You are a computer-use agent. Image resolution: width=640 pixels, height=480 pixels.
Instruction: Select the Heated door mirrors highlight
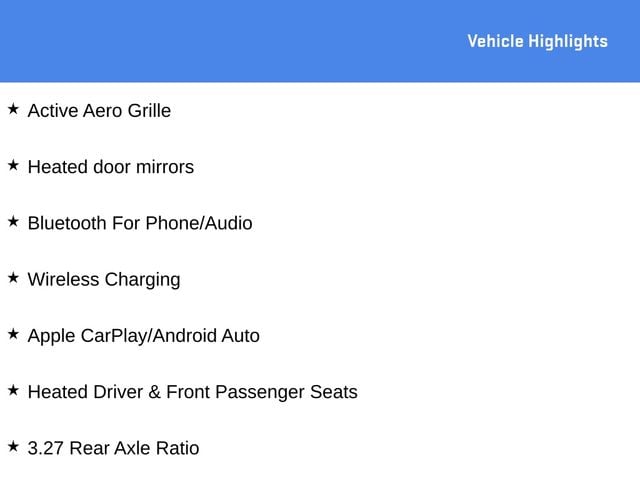click(x=110, y=167)
